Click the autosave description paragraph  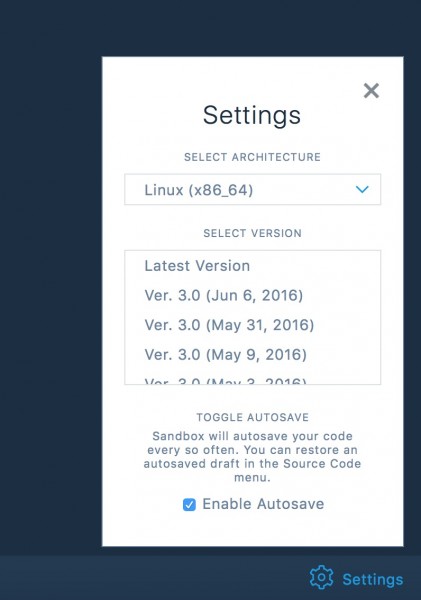coord(252,457)
